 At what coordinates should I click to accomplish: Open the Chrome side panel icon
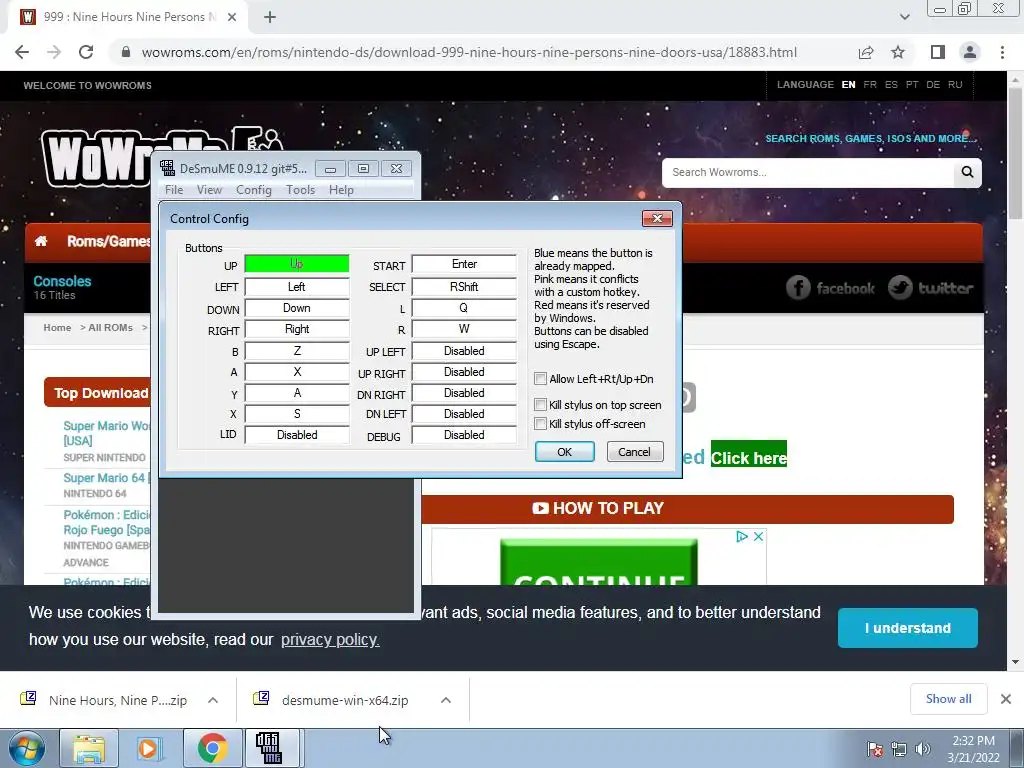938,52
